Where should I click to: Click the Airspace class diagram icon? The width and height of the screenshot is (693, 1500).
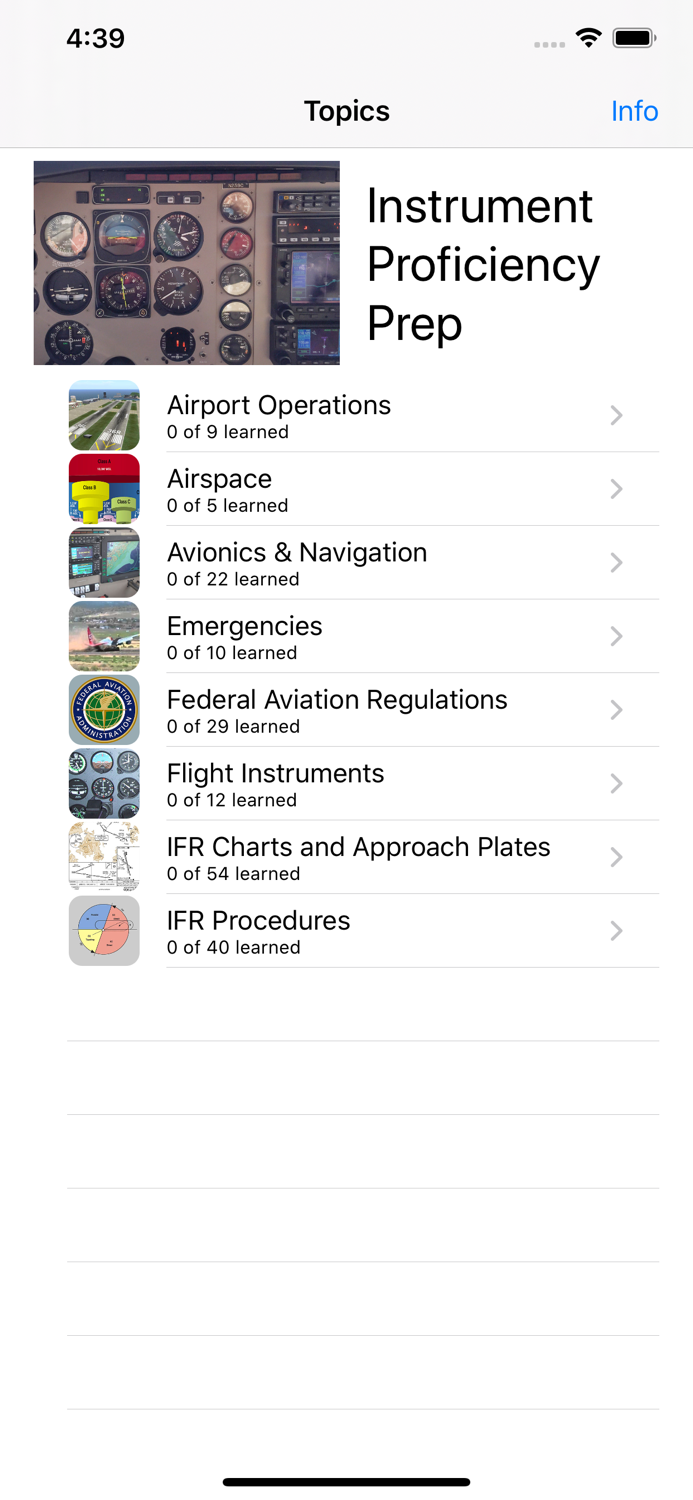104,489
